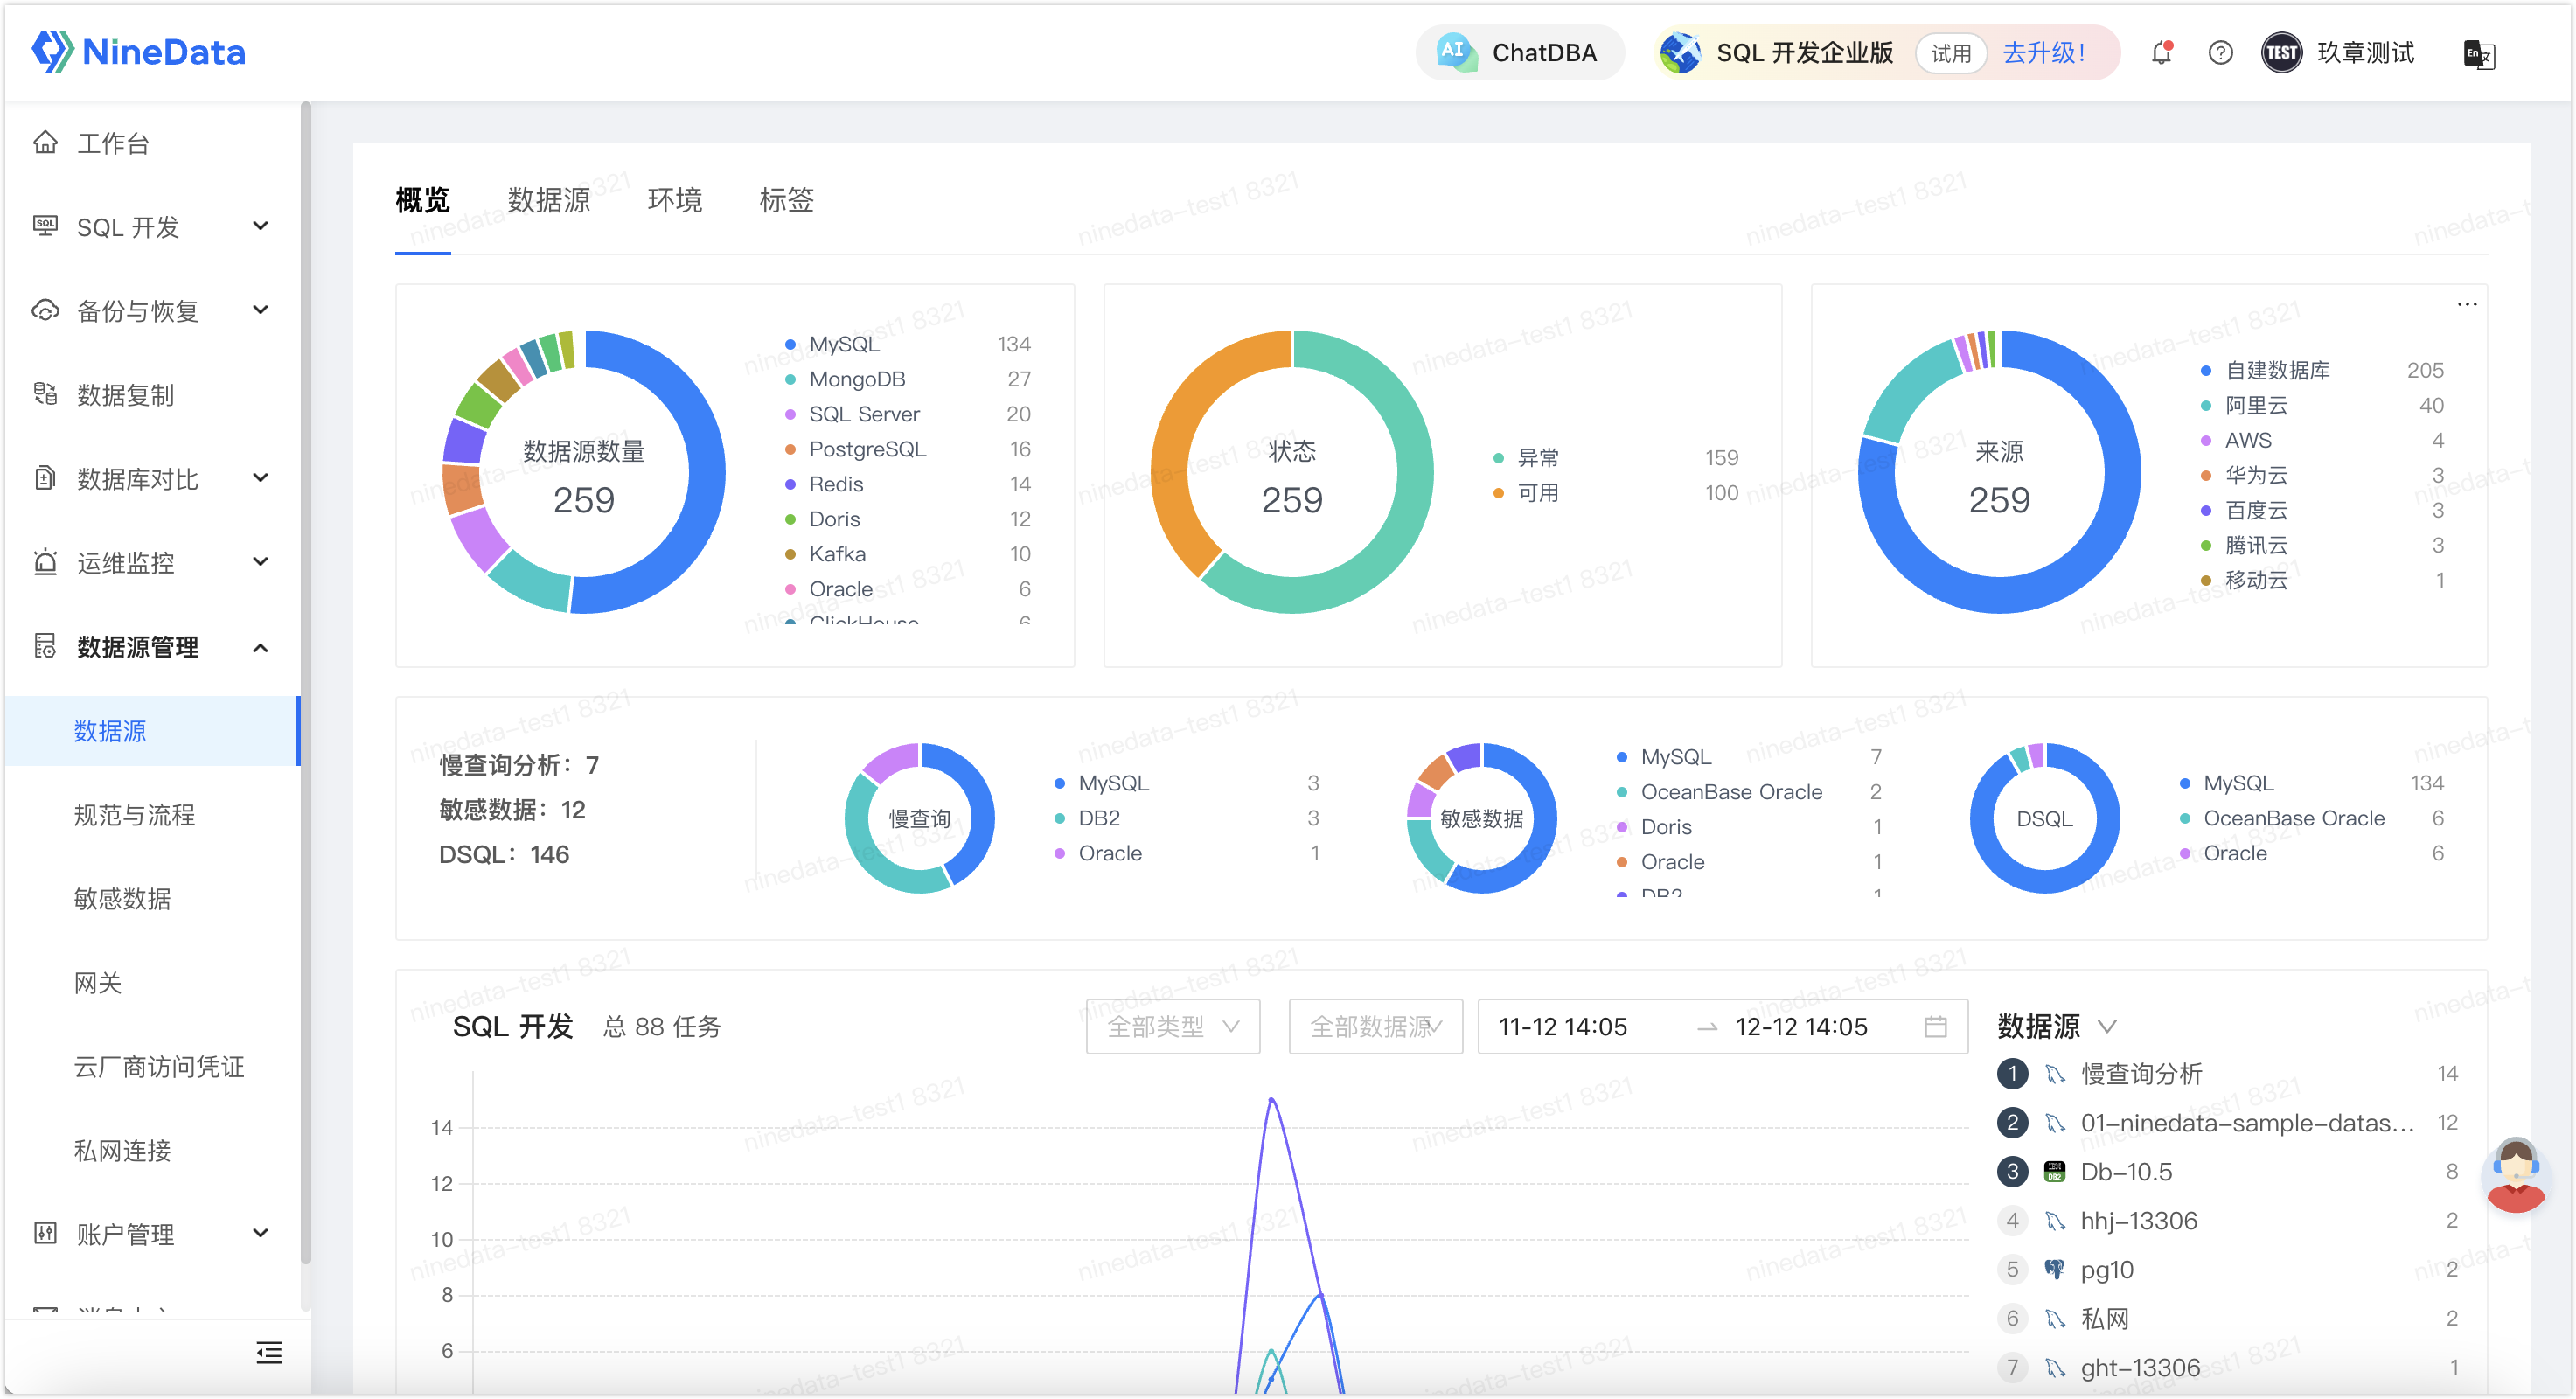Open the ChatDBA AI assistant
This screenshot has height=1399, width=2576.
[x=1519, y=53]
